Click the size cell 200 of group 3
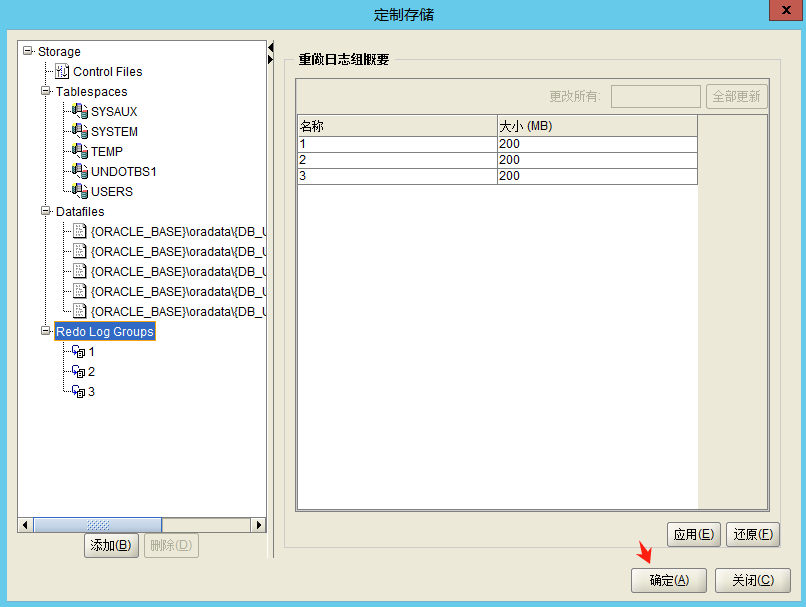Image resolution: width=806 pixels, height=607 pixels. click(597, 176)
